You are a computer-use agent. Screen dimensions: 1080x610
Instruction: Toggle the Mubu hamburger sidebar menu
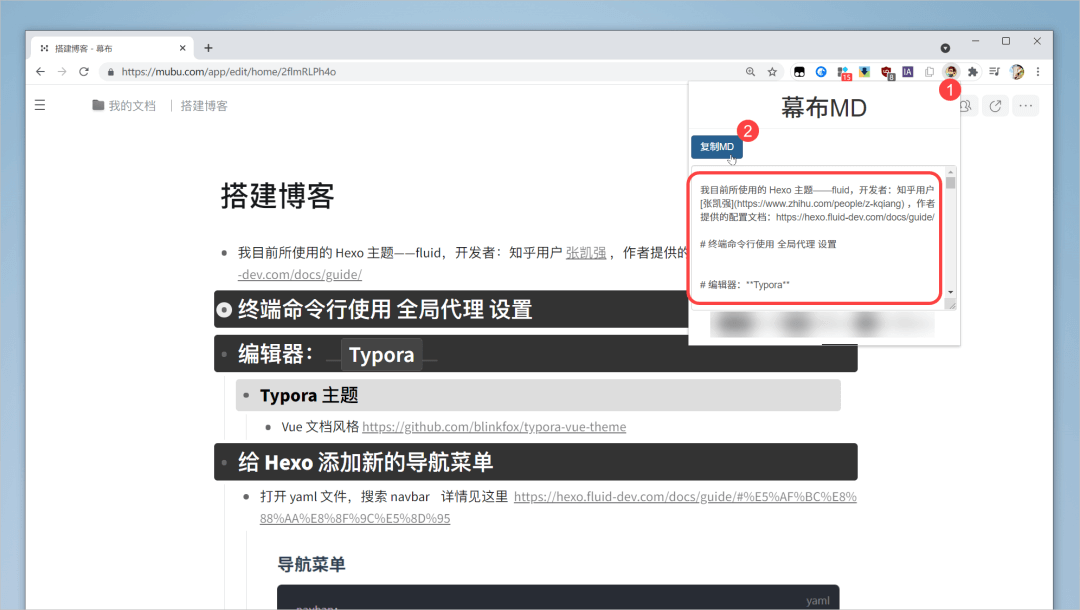pyautogui.click(x=40, y=105)
